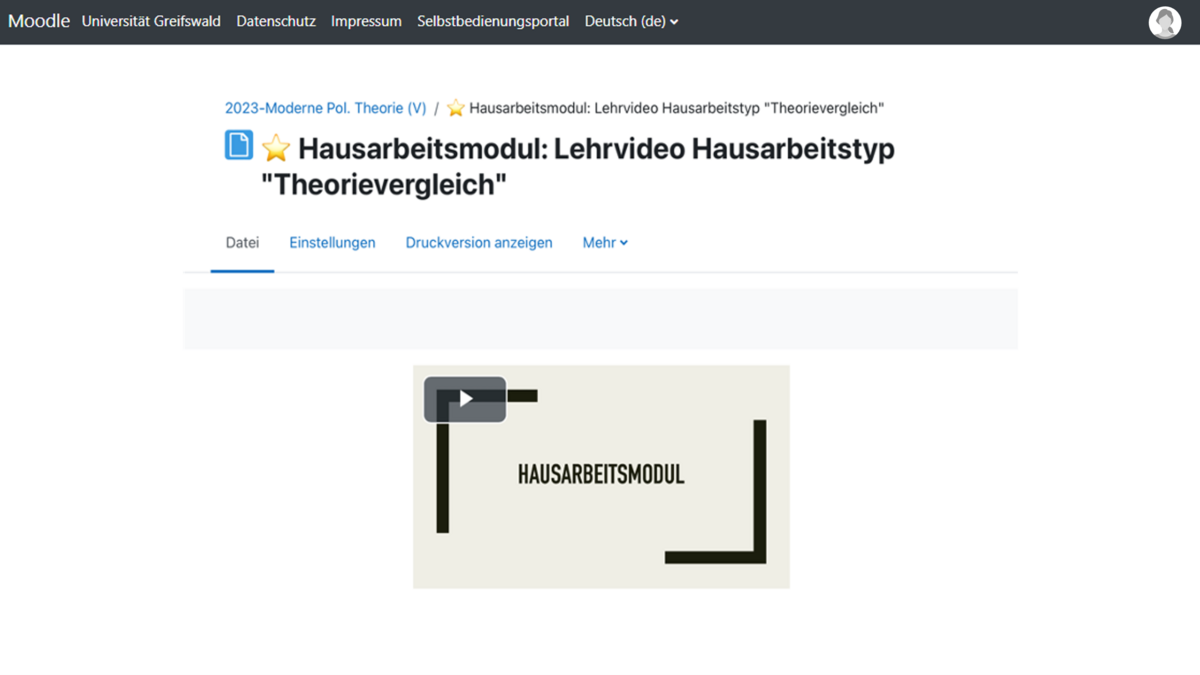Open the Einstellungen tab
The width and height of the screenshot is (1200, 675).
332,242
